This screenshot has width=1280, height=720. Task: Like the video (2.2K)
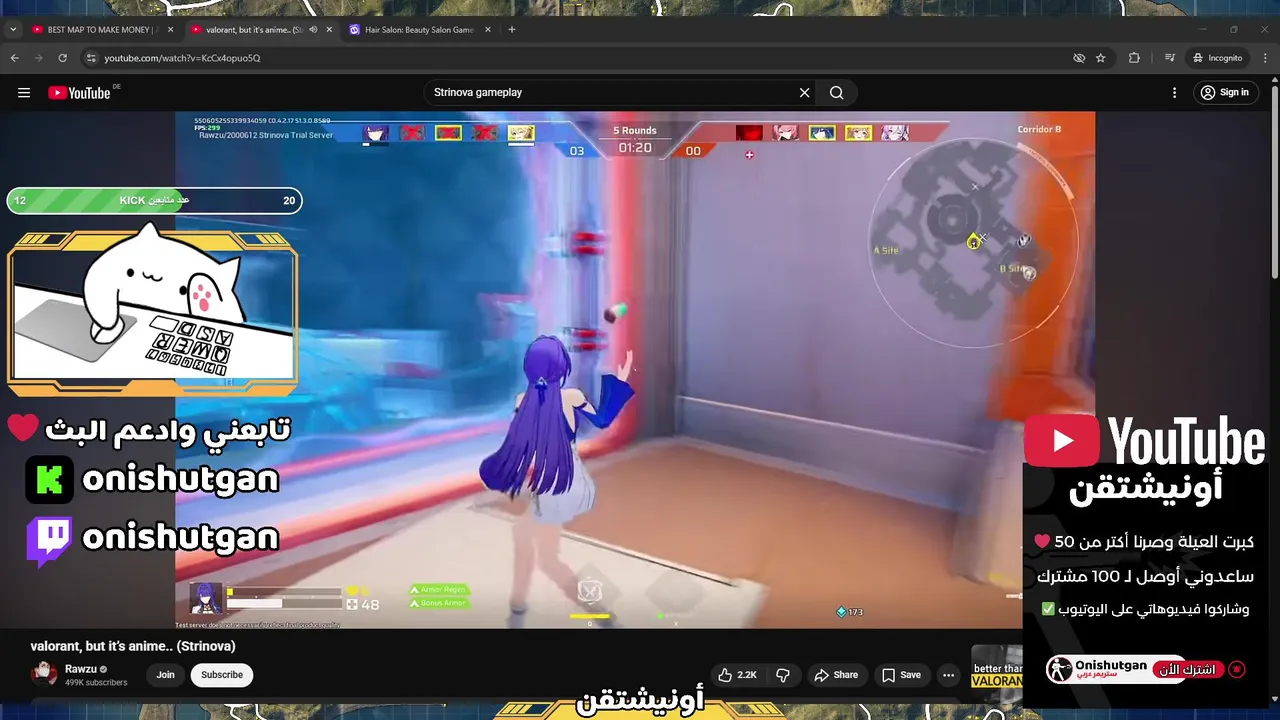pyautogui.click(x=737, y=675)
